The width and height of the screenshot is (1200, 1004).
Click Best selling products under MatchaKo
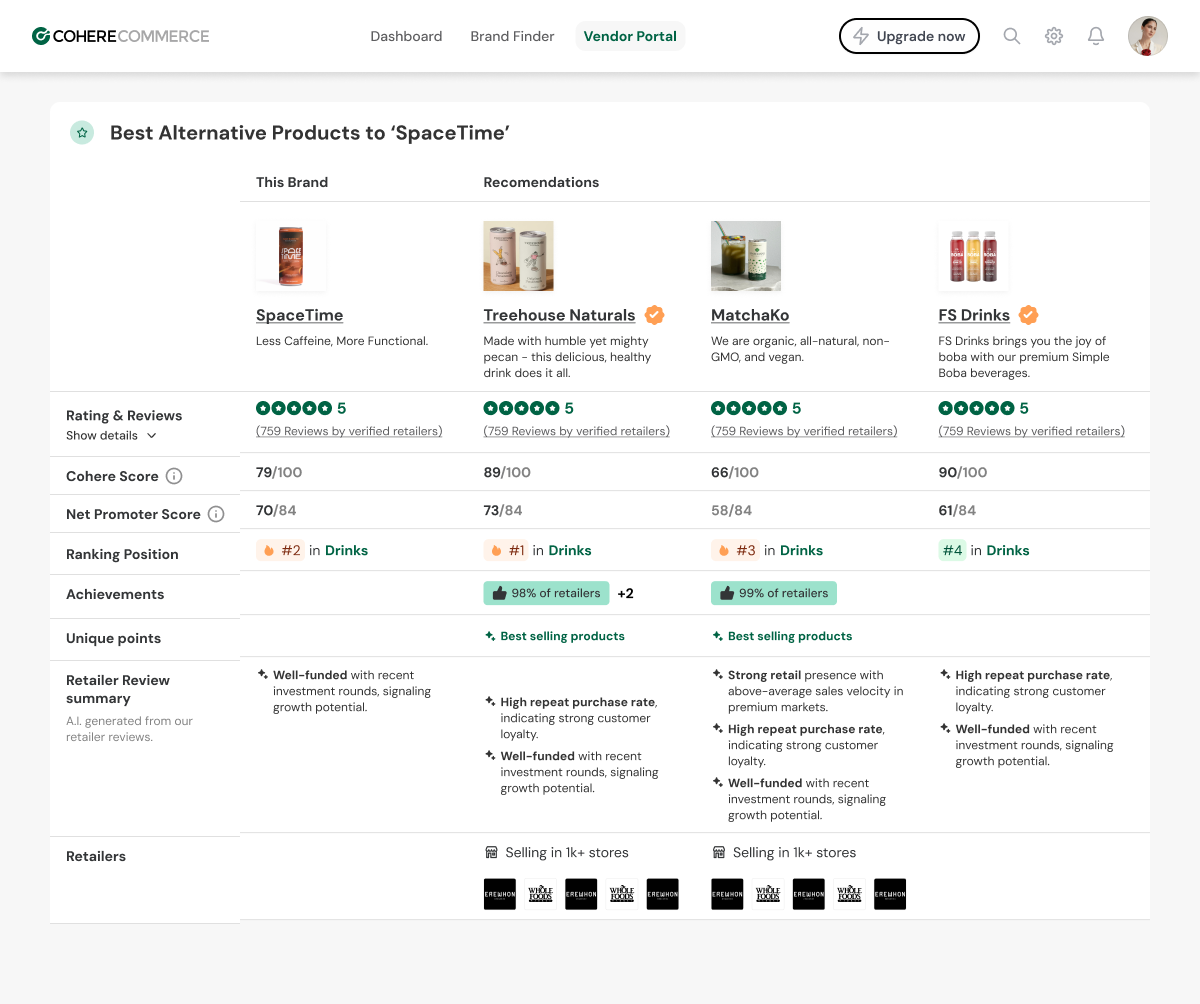pos(782,636)
